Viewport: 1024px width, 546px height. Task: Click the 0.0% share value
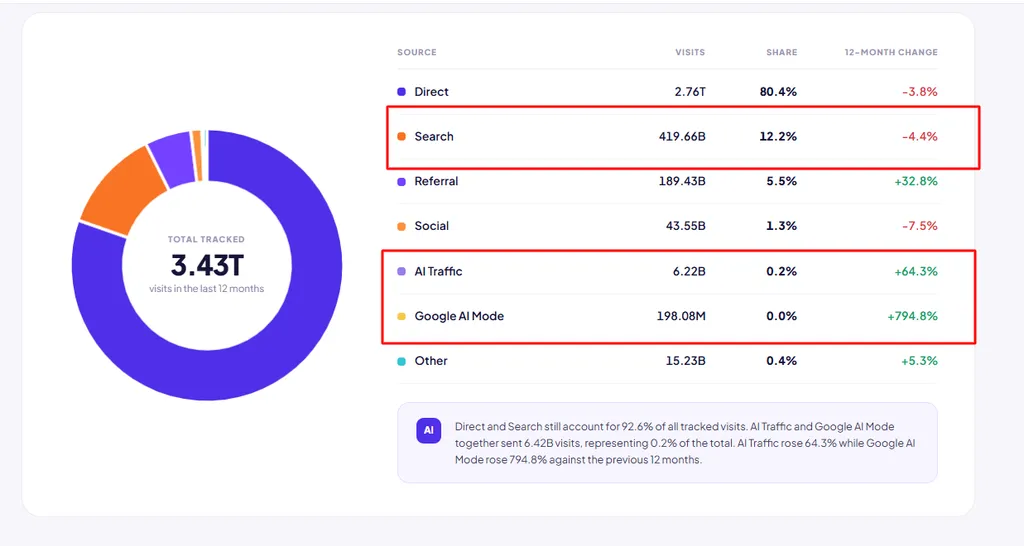[782, 316]
